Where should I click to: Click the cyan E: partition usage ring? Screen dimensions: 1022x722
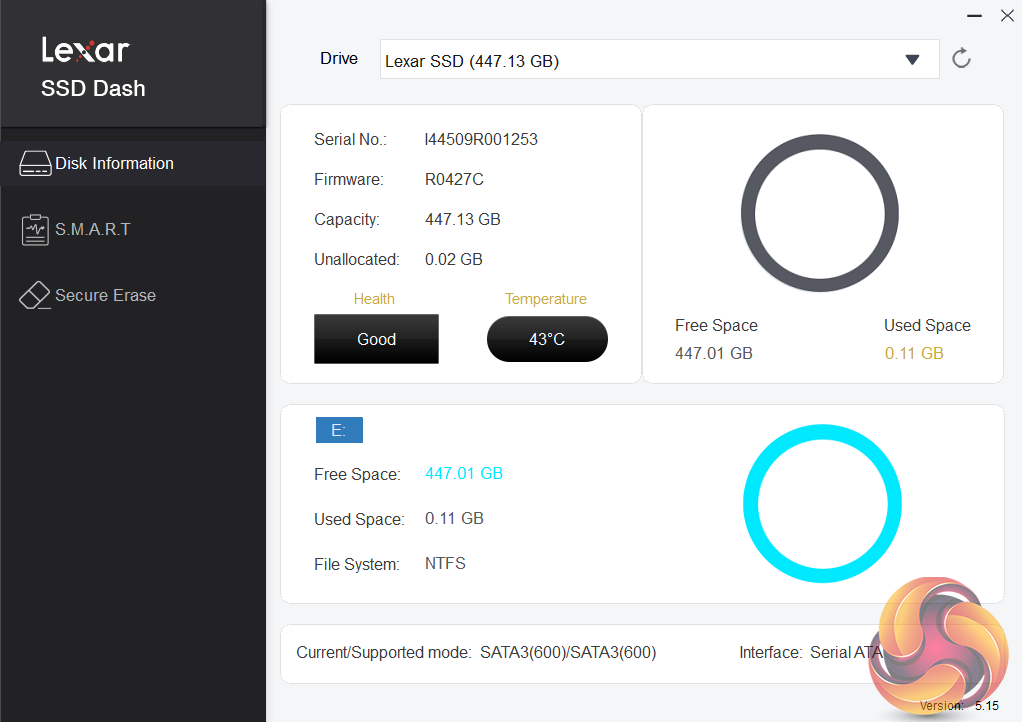pyautogui.click(x=823, y=504)
